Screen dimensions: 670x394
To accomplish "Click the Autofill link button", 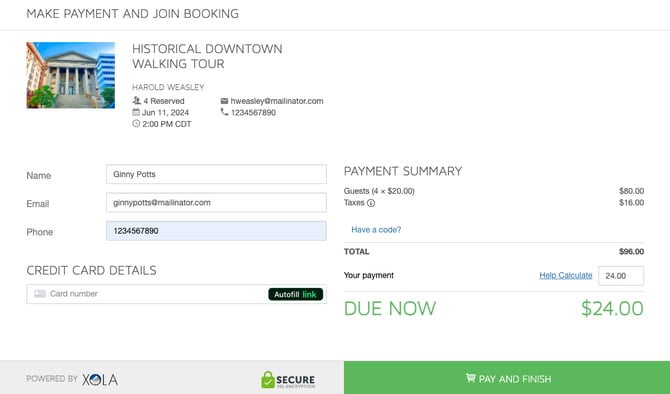I will pyautogui.click(x=295, y=294).
